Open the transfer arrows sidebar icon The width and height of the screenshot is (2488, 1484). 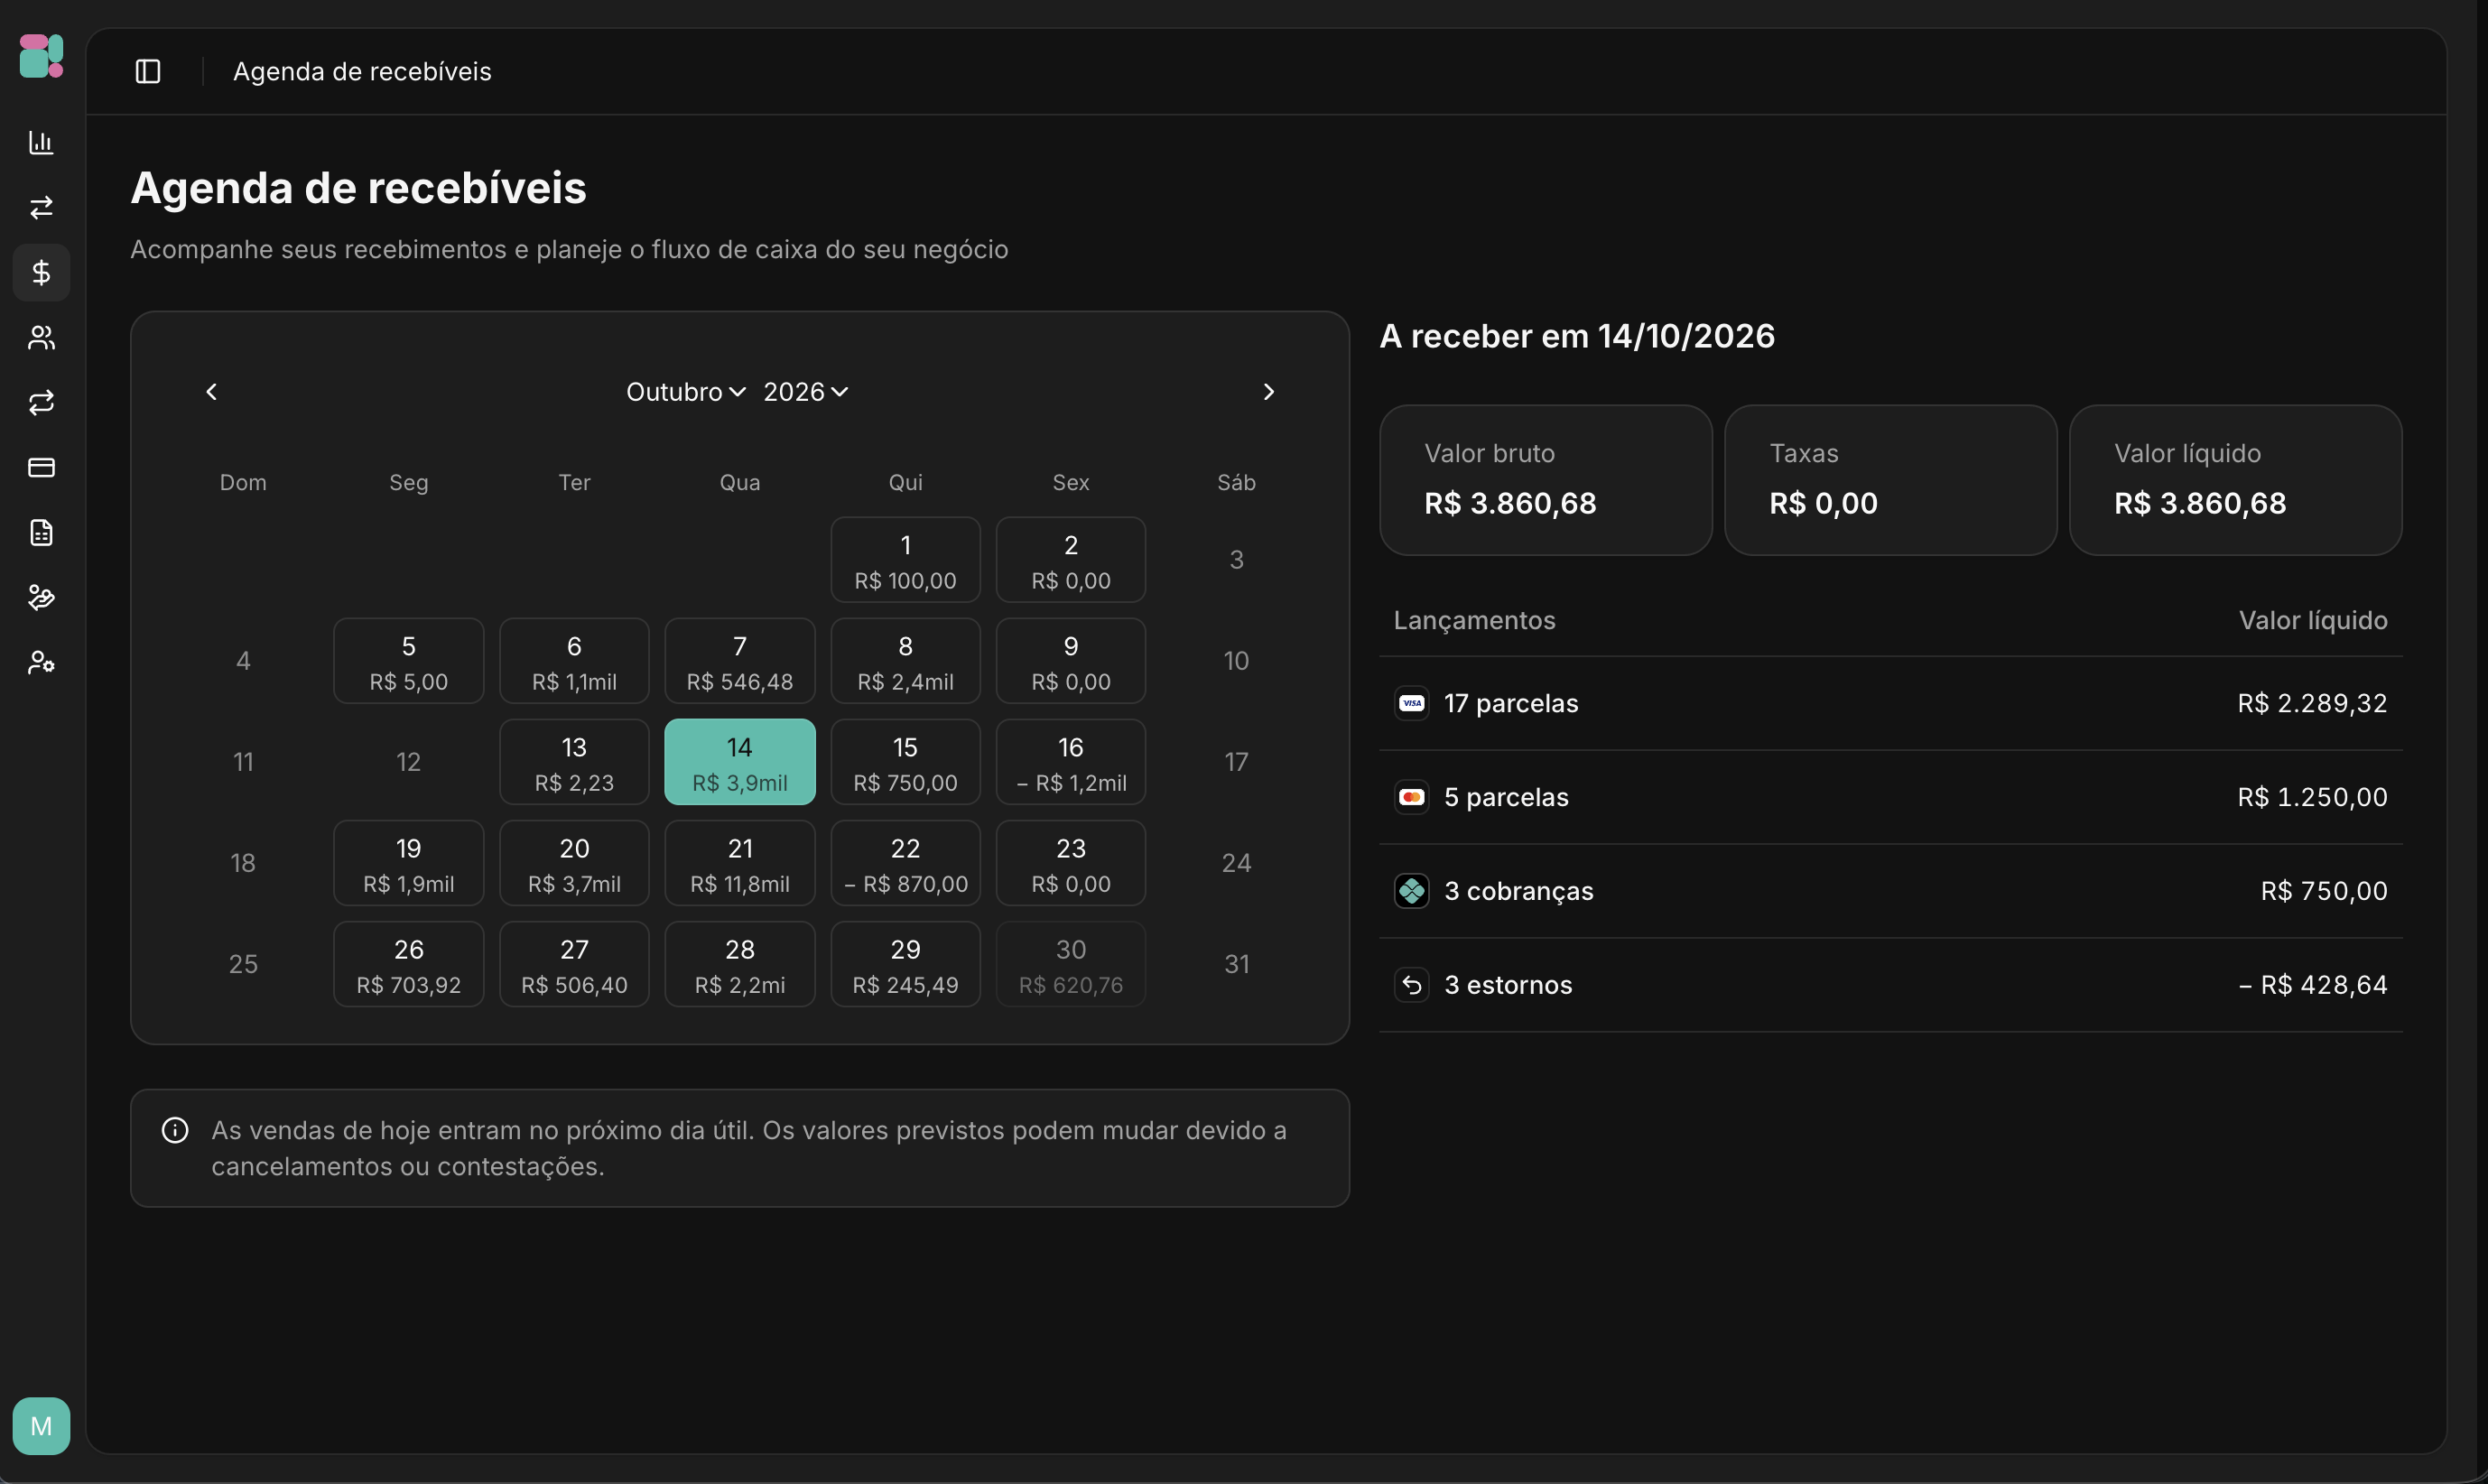tap(41, 207)
